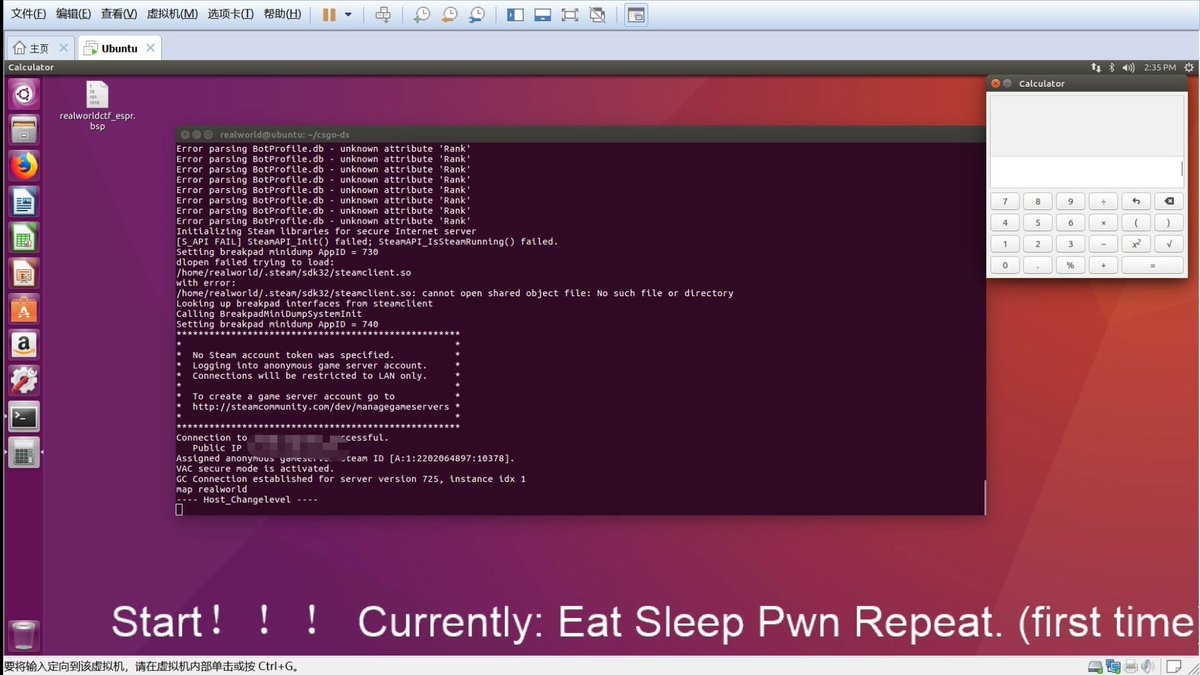The width and height of the screenshot is (1200, 675).
Task: Open the 虚拟机(M) menu
Action: [172, 14]
